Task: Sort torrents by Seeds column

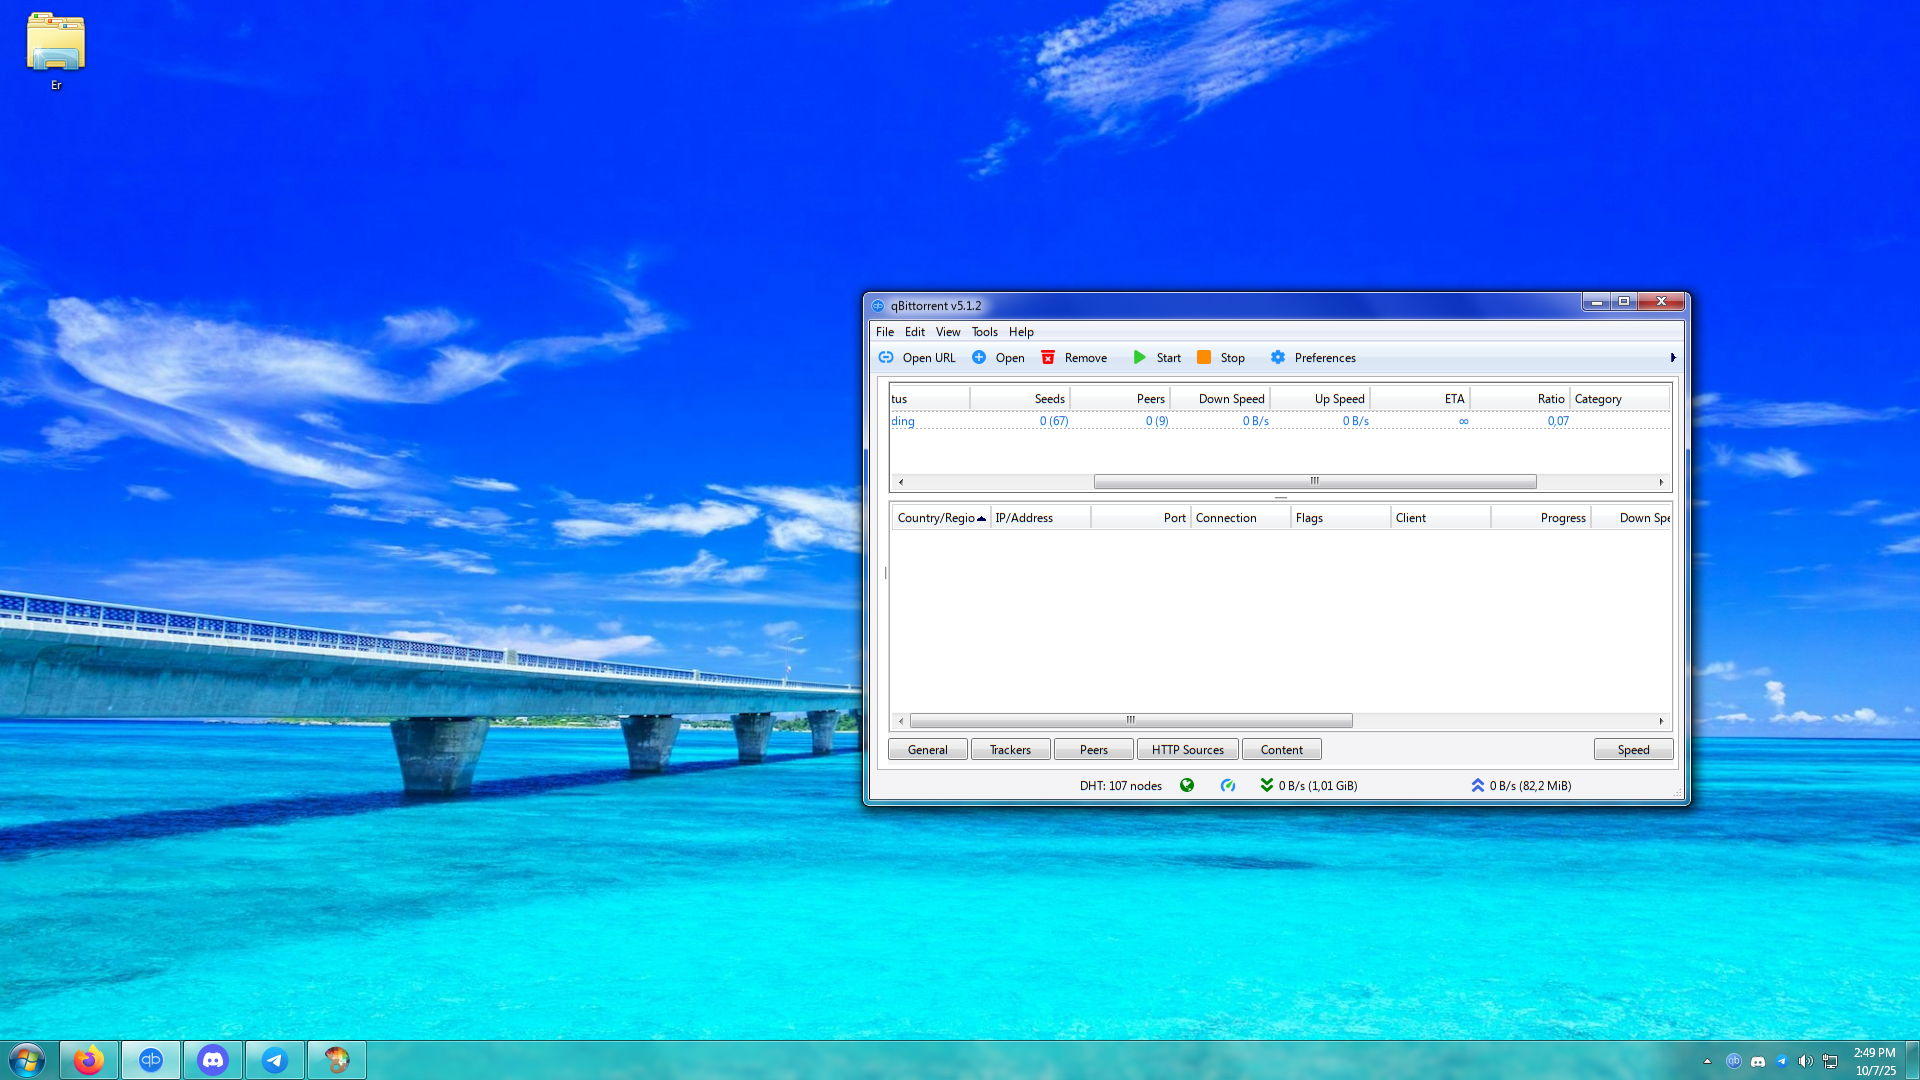Action: pos(1020,399)
